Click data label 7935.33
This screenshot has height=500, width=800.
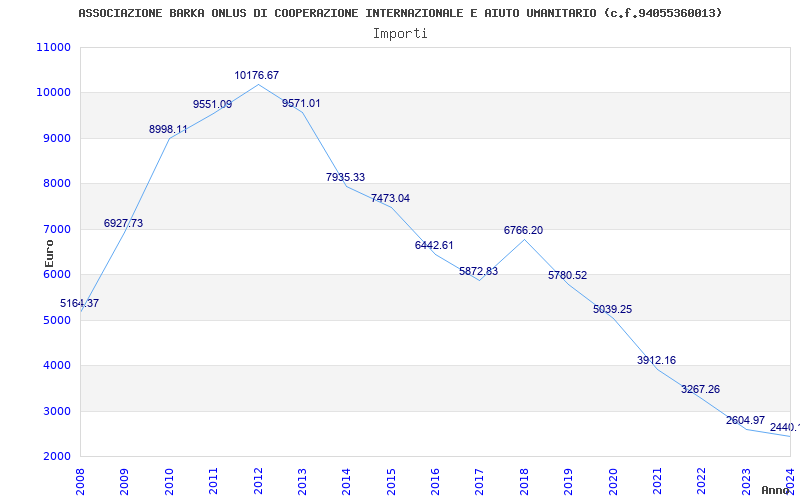click(345, 178)
